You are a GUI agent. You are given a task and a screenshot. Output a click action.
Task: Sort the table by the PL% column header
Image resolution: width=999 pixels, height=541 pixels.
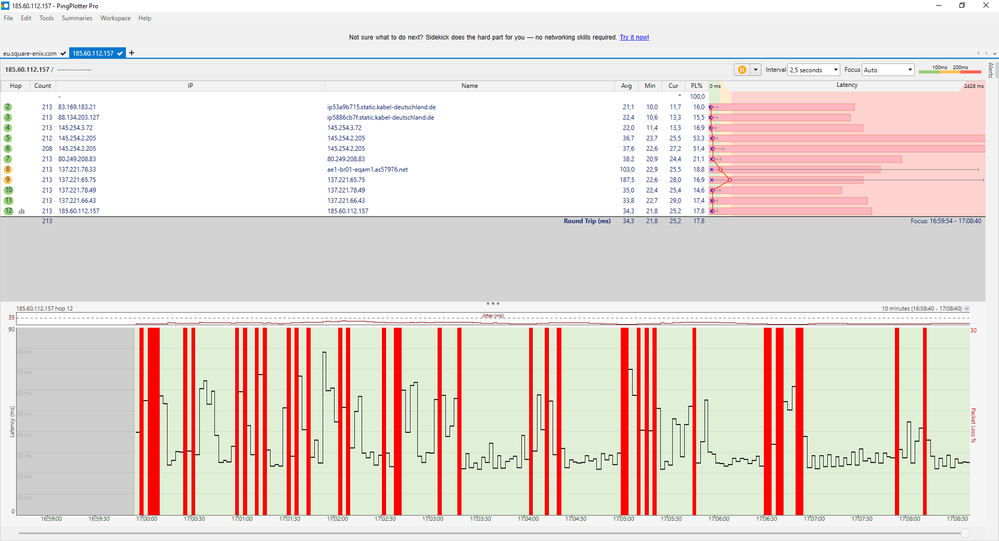pyautogui.click(x=696, y=86)
